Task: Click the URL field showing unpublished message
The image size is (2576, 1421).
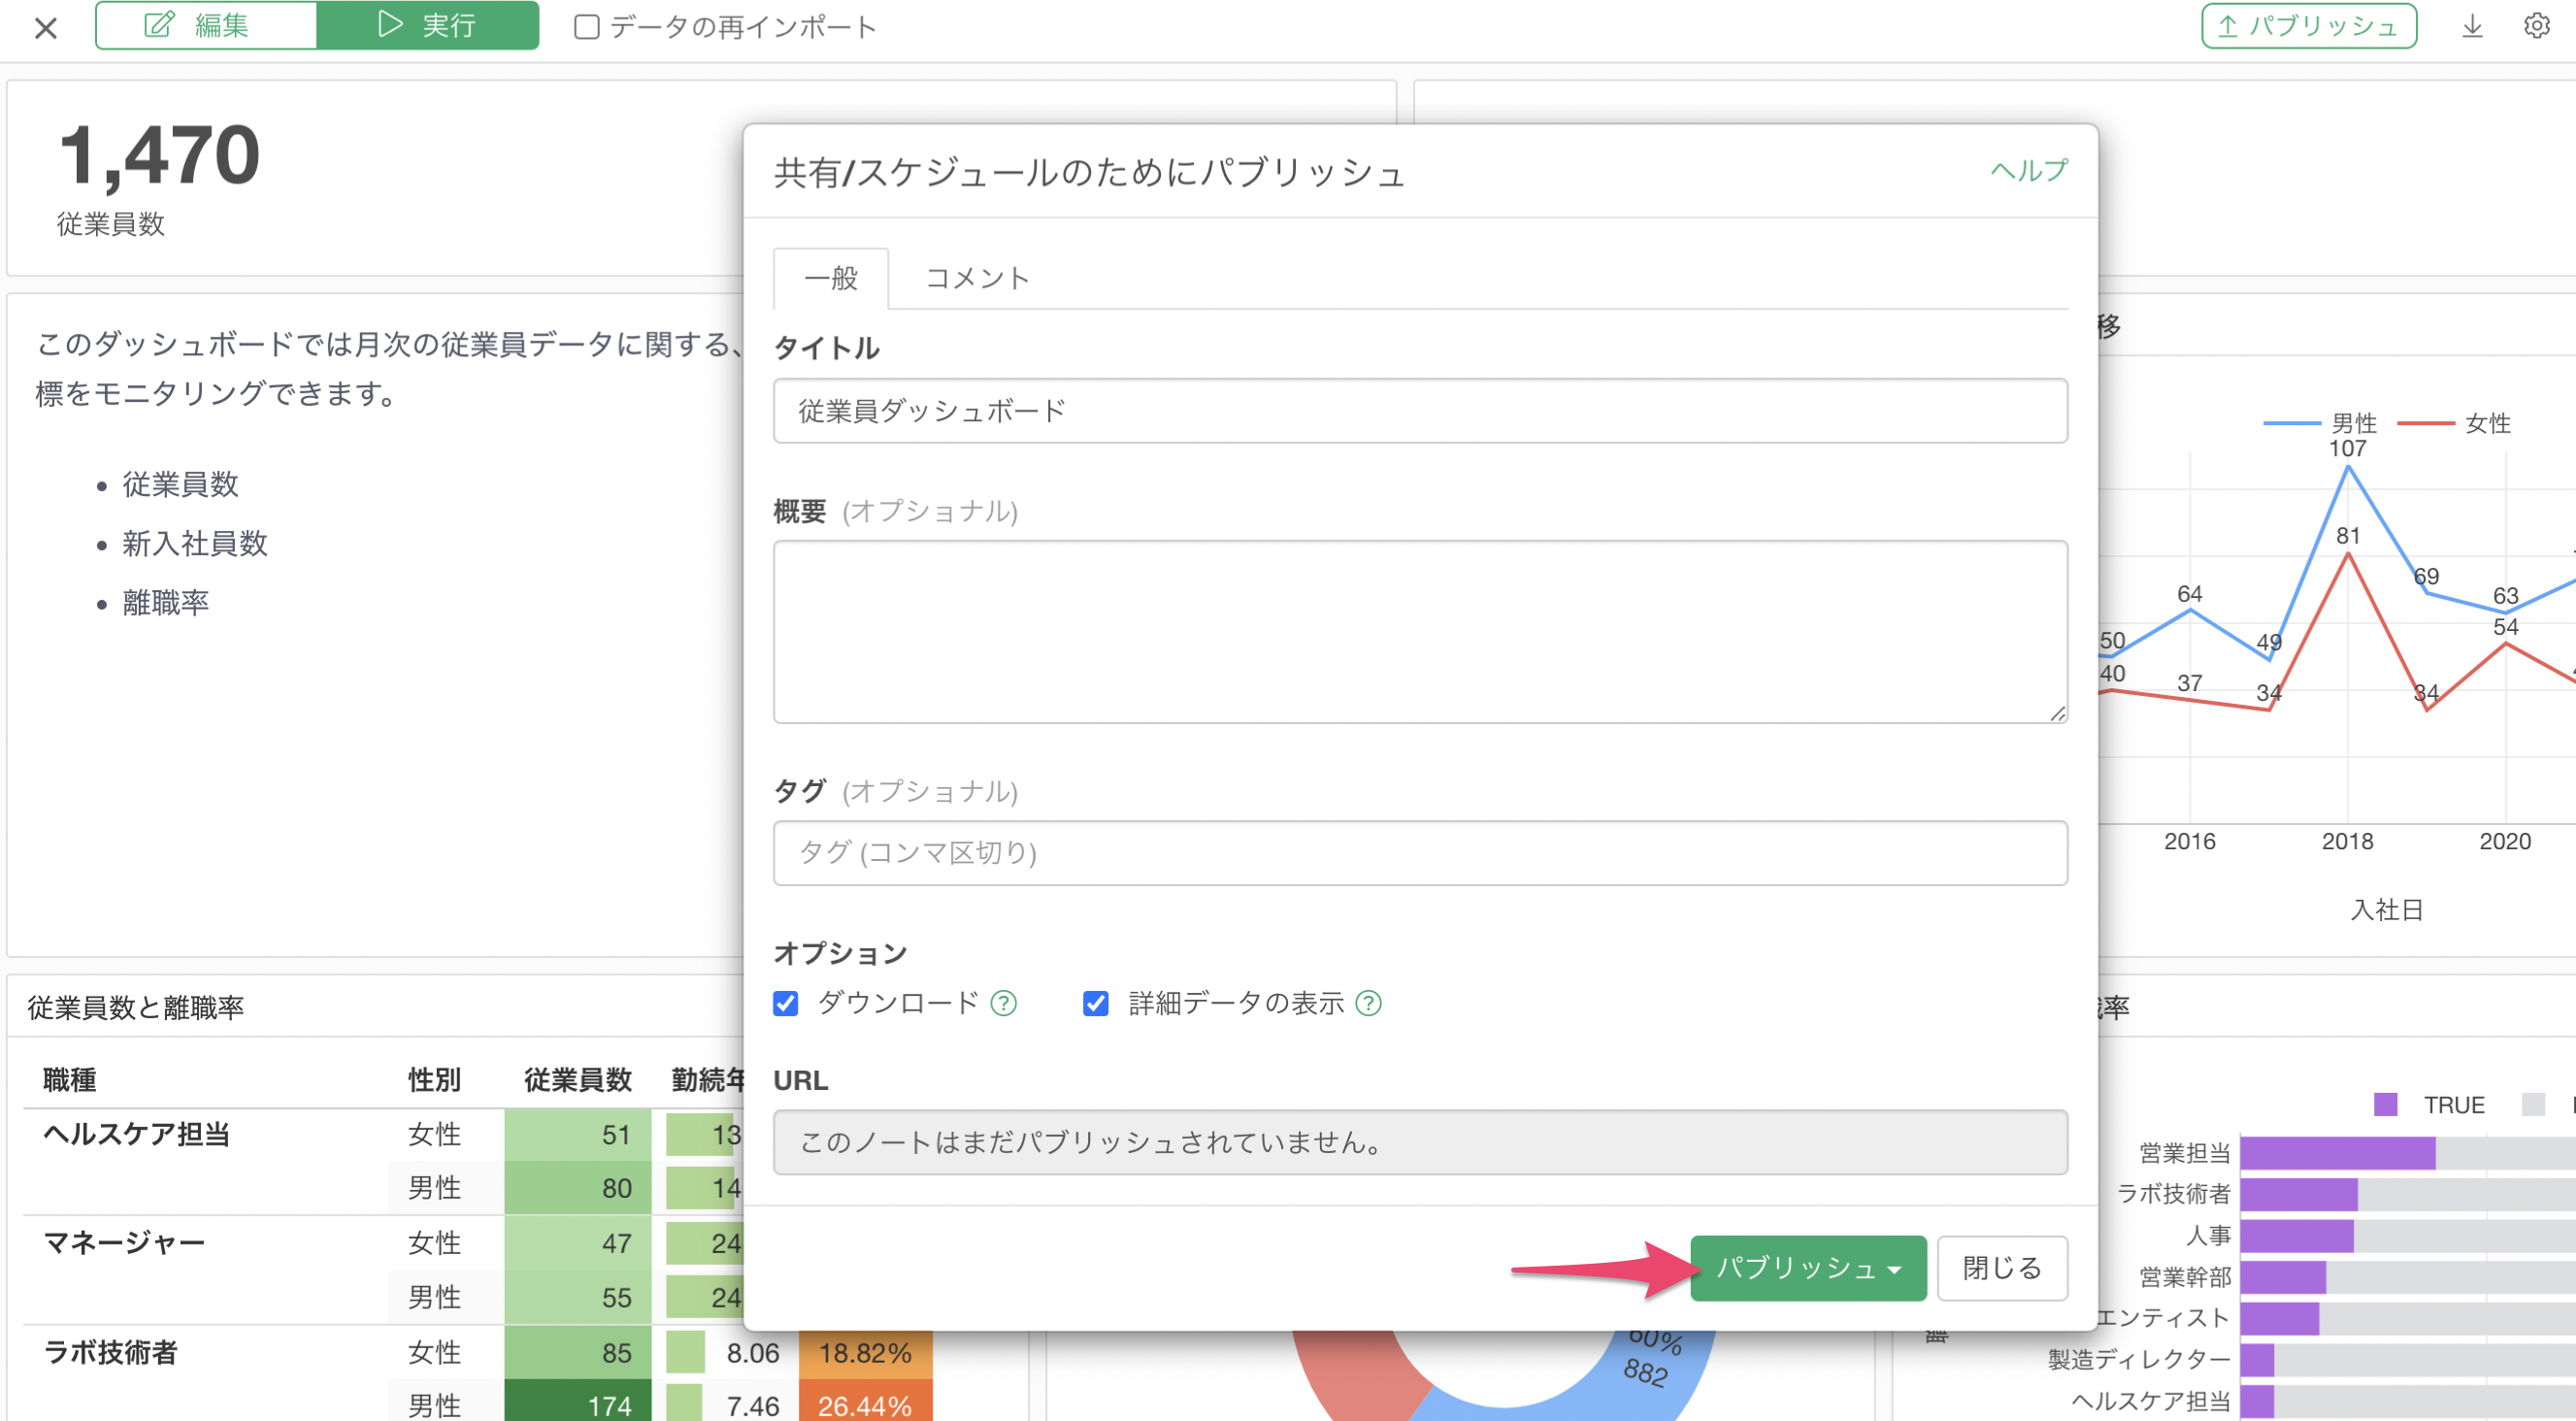Action: [x=1420, y=1142]
